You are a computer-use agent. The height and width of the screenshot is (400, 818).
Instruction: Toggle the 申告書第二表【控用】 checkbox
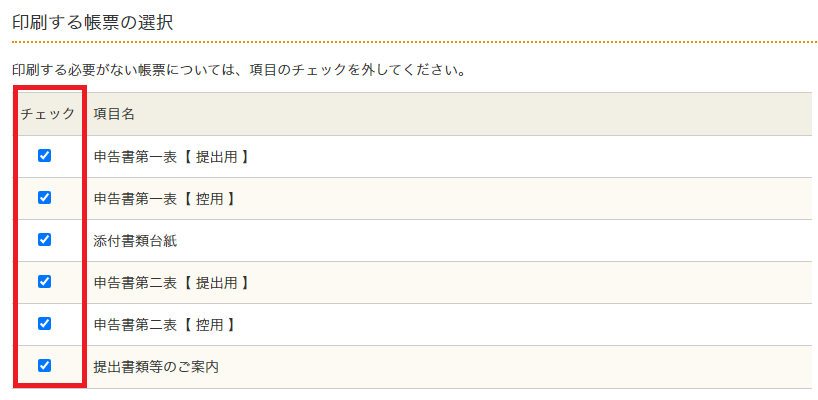click(44, 323)
